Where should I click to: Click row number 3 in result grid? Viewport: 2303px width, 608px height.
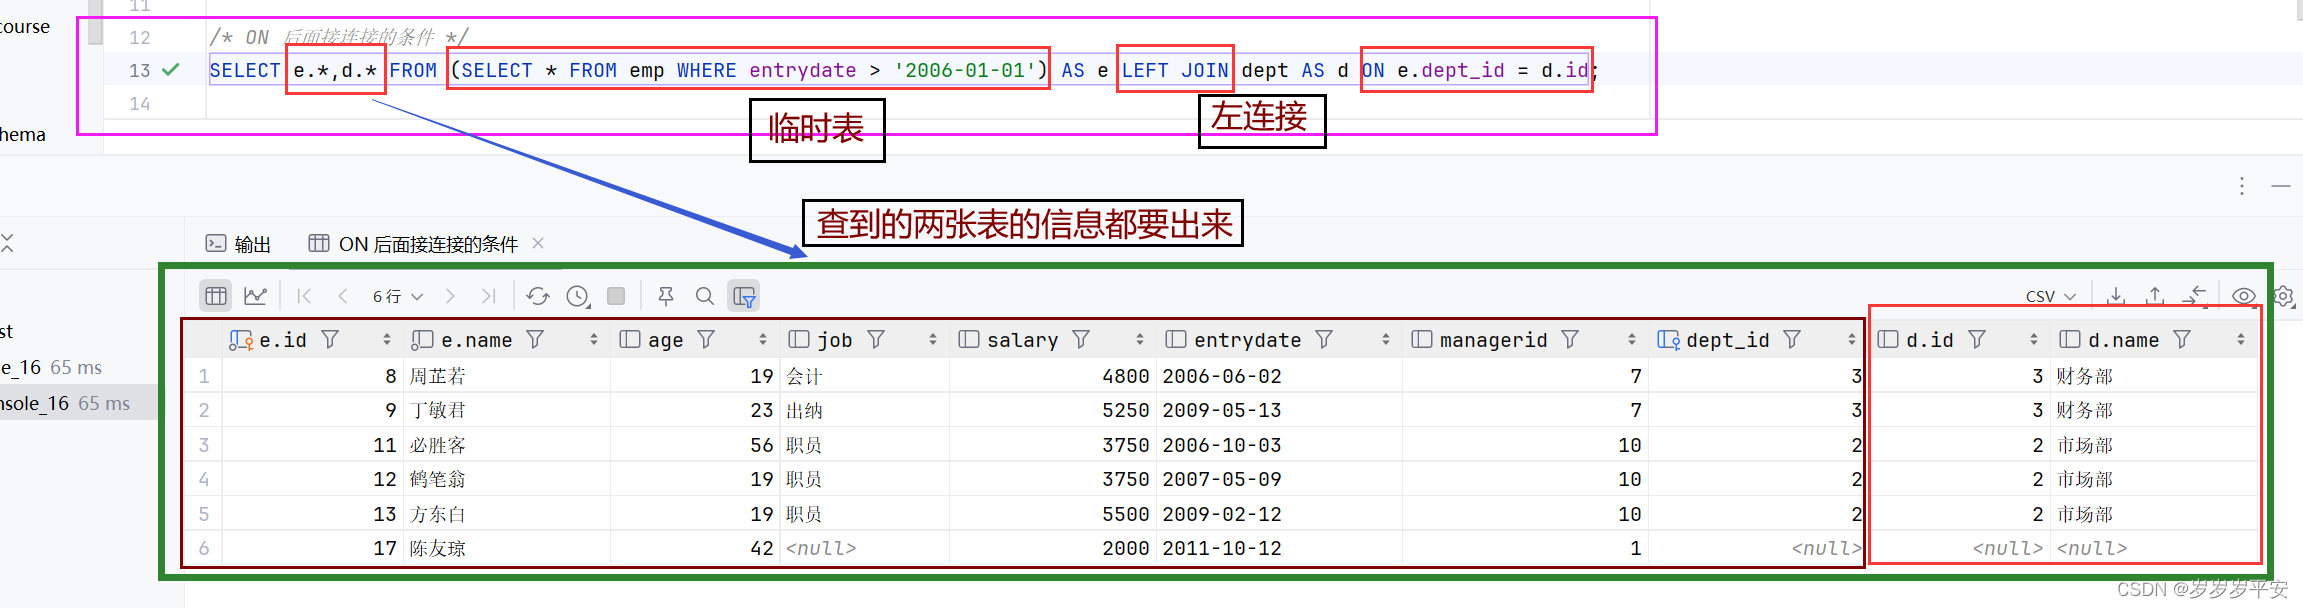tap(204, 445)
